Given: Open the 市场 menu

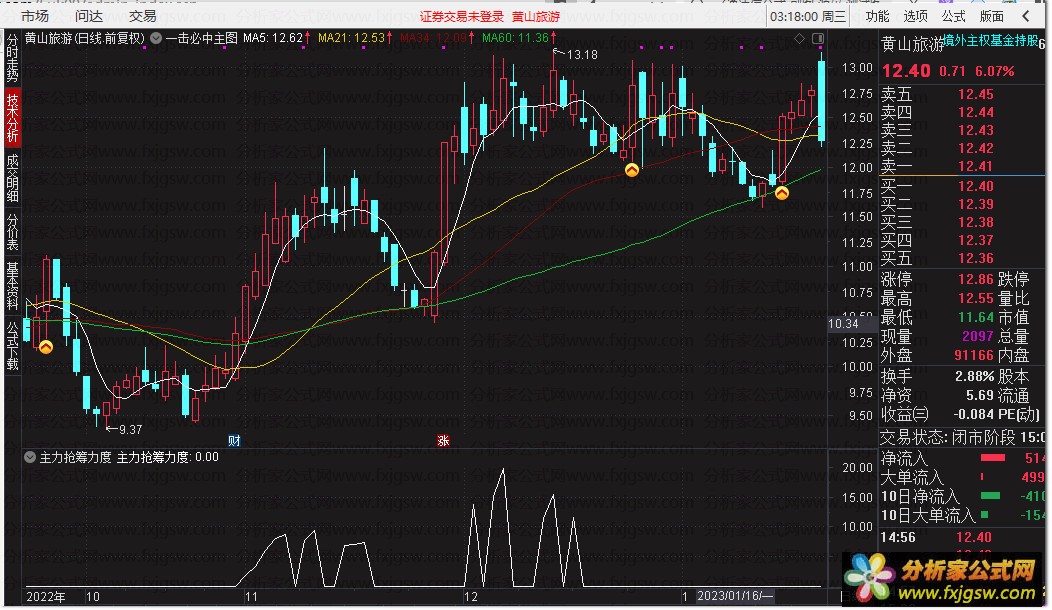Looking at the screenshot, I should [x=34, y=16].
